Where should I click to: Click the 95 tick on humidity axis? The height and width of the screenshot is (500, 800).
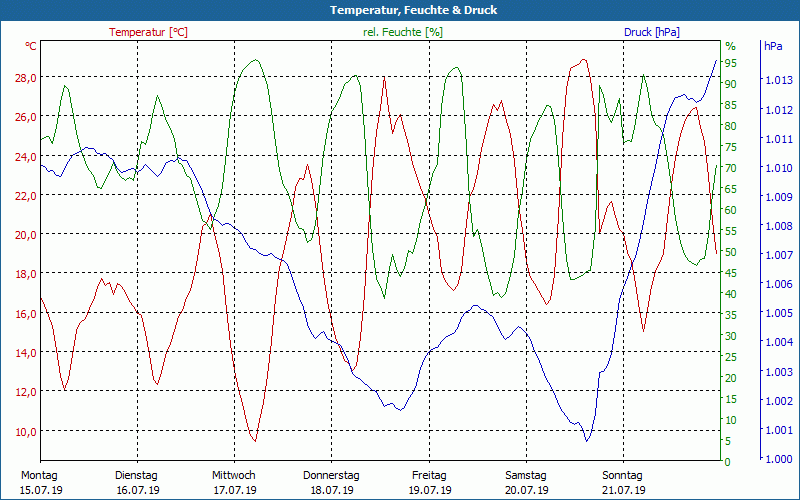pos(731,62)
